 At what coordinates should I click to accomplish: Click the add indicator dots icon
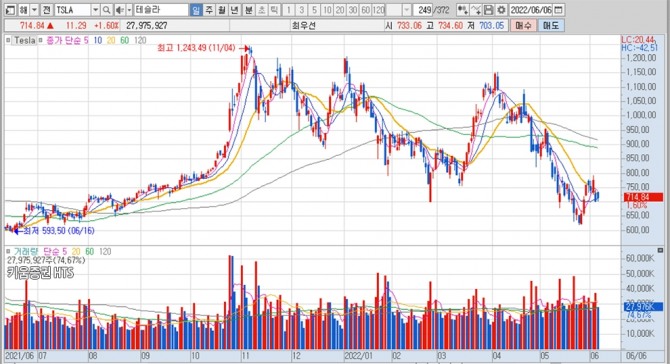point(462,10)
